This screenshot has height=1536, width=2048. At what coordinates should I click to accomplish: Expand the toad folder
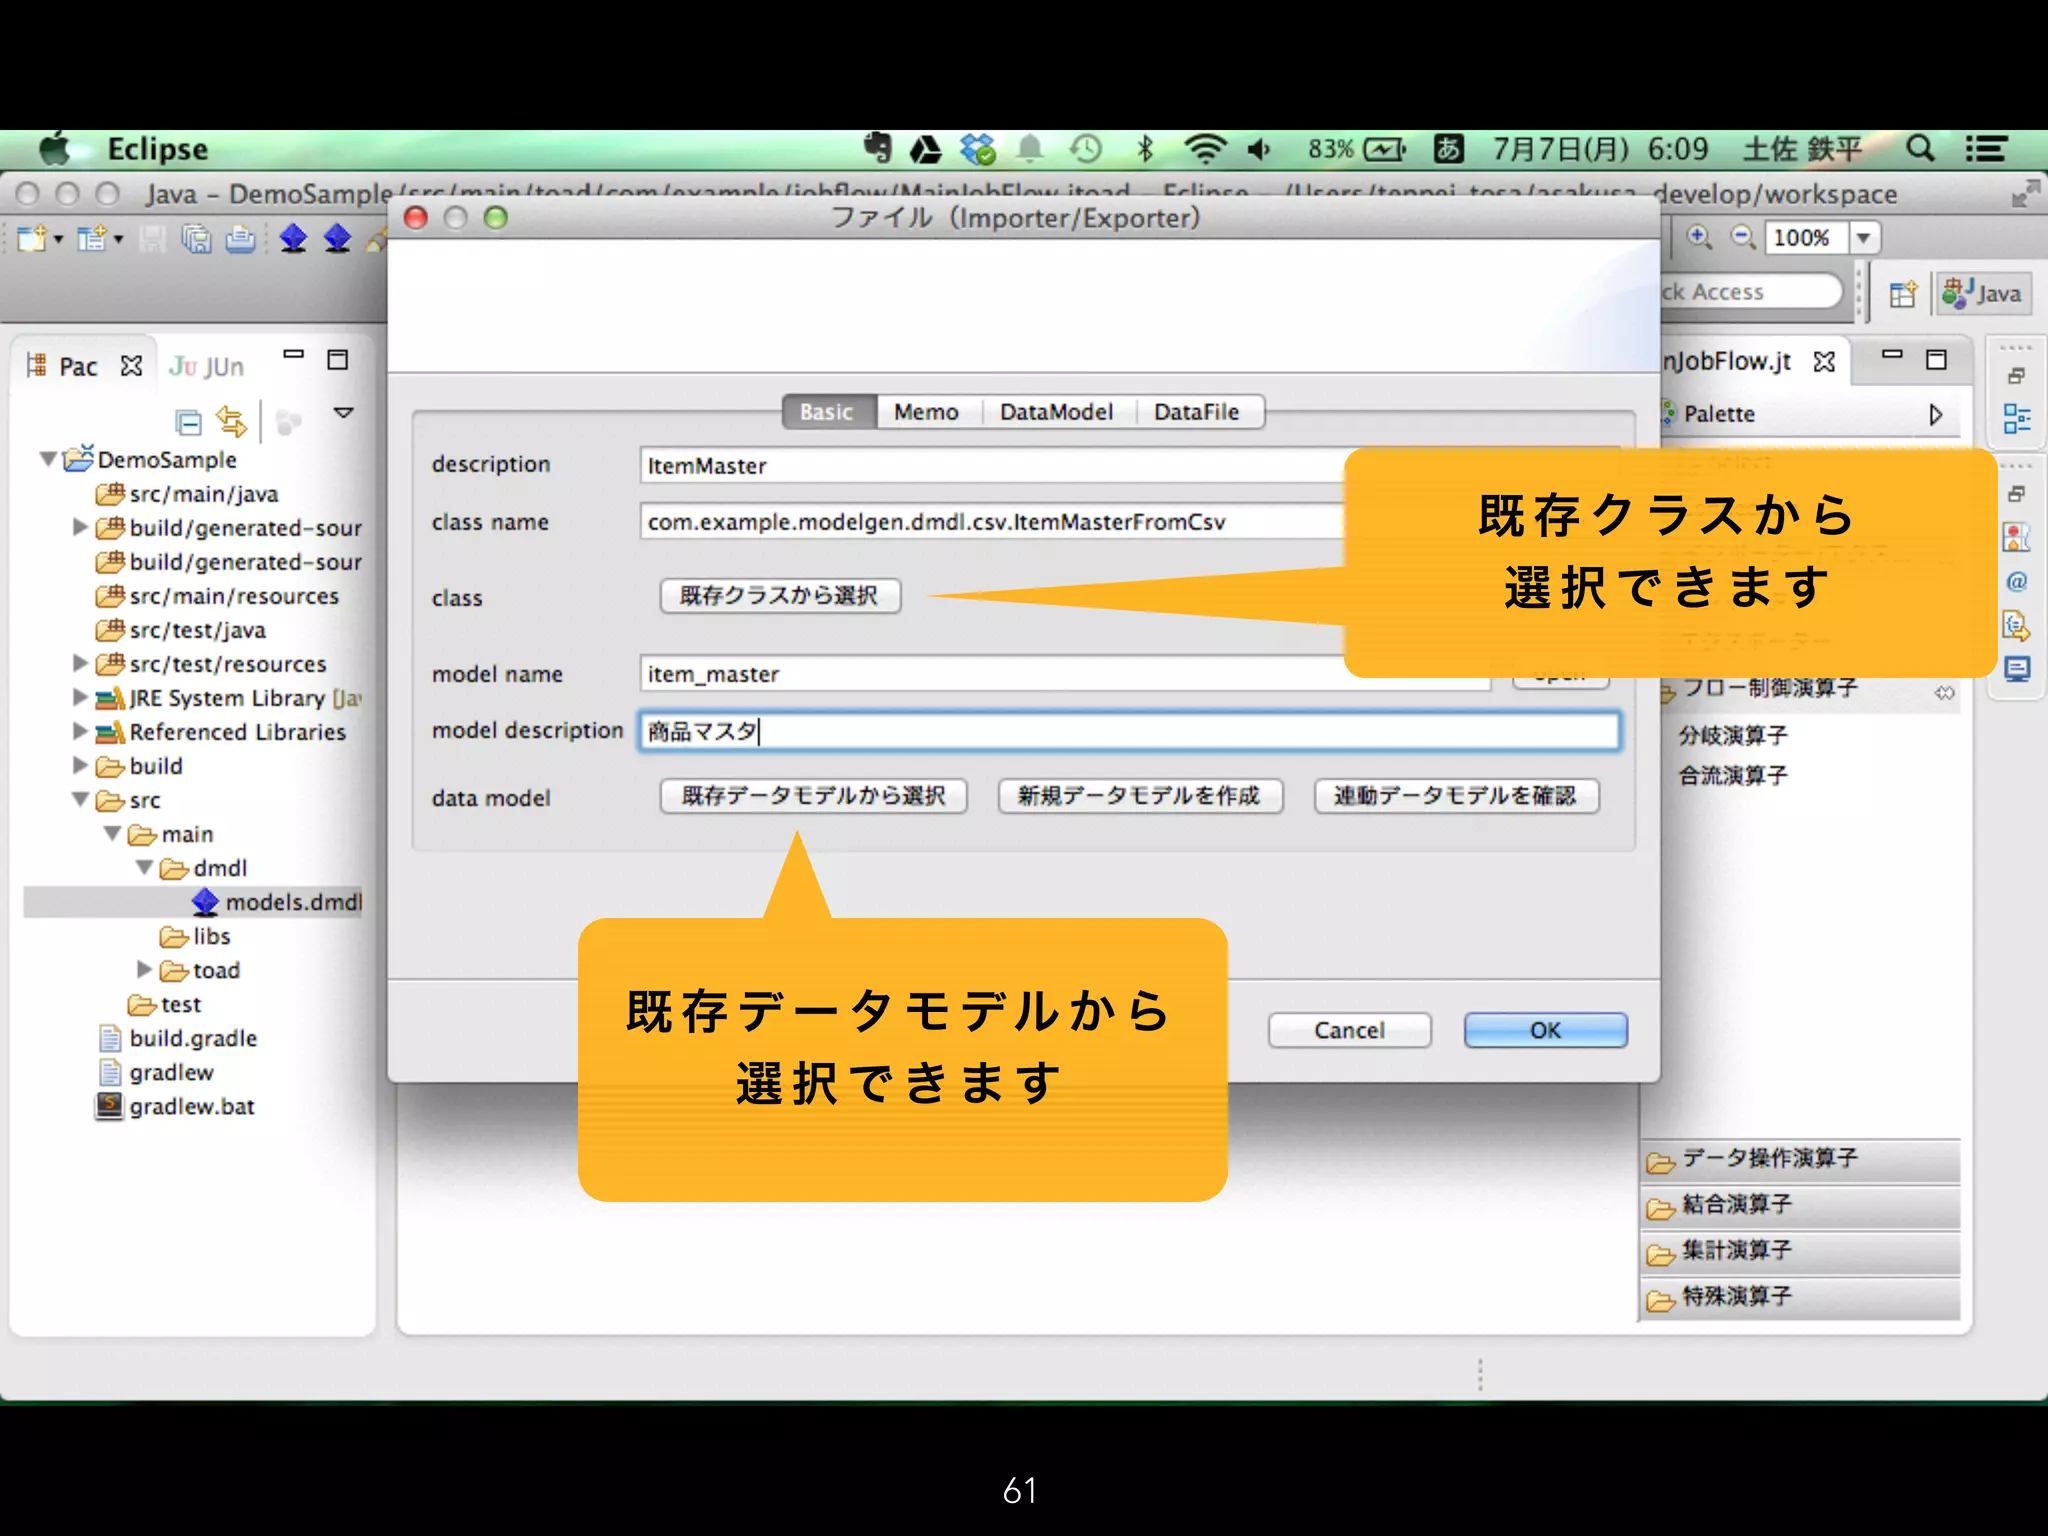[x=145, y=970]
